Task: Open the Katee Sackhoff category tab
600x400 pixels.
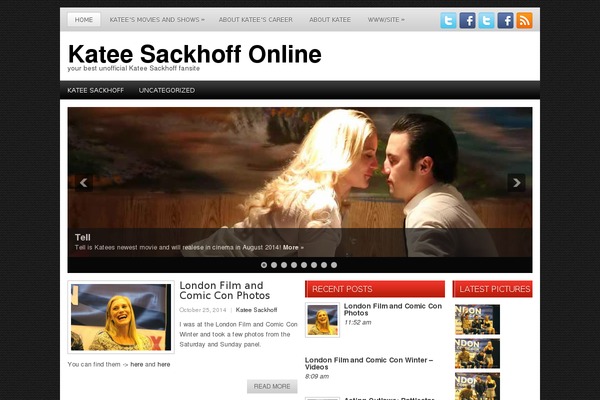Action: click(x=96, y=90)
